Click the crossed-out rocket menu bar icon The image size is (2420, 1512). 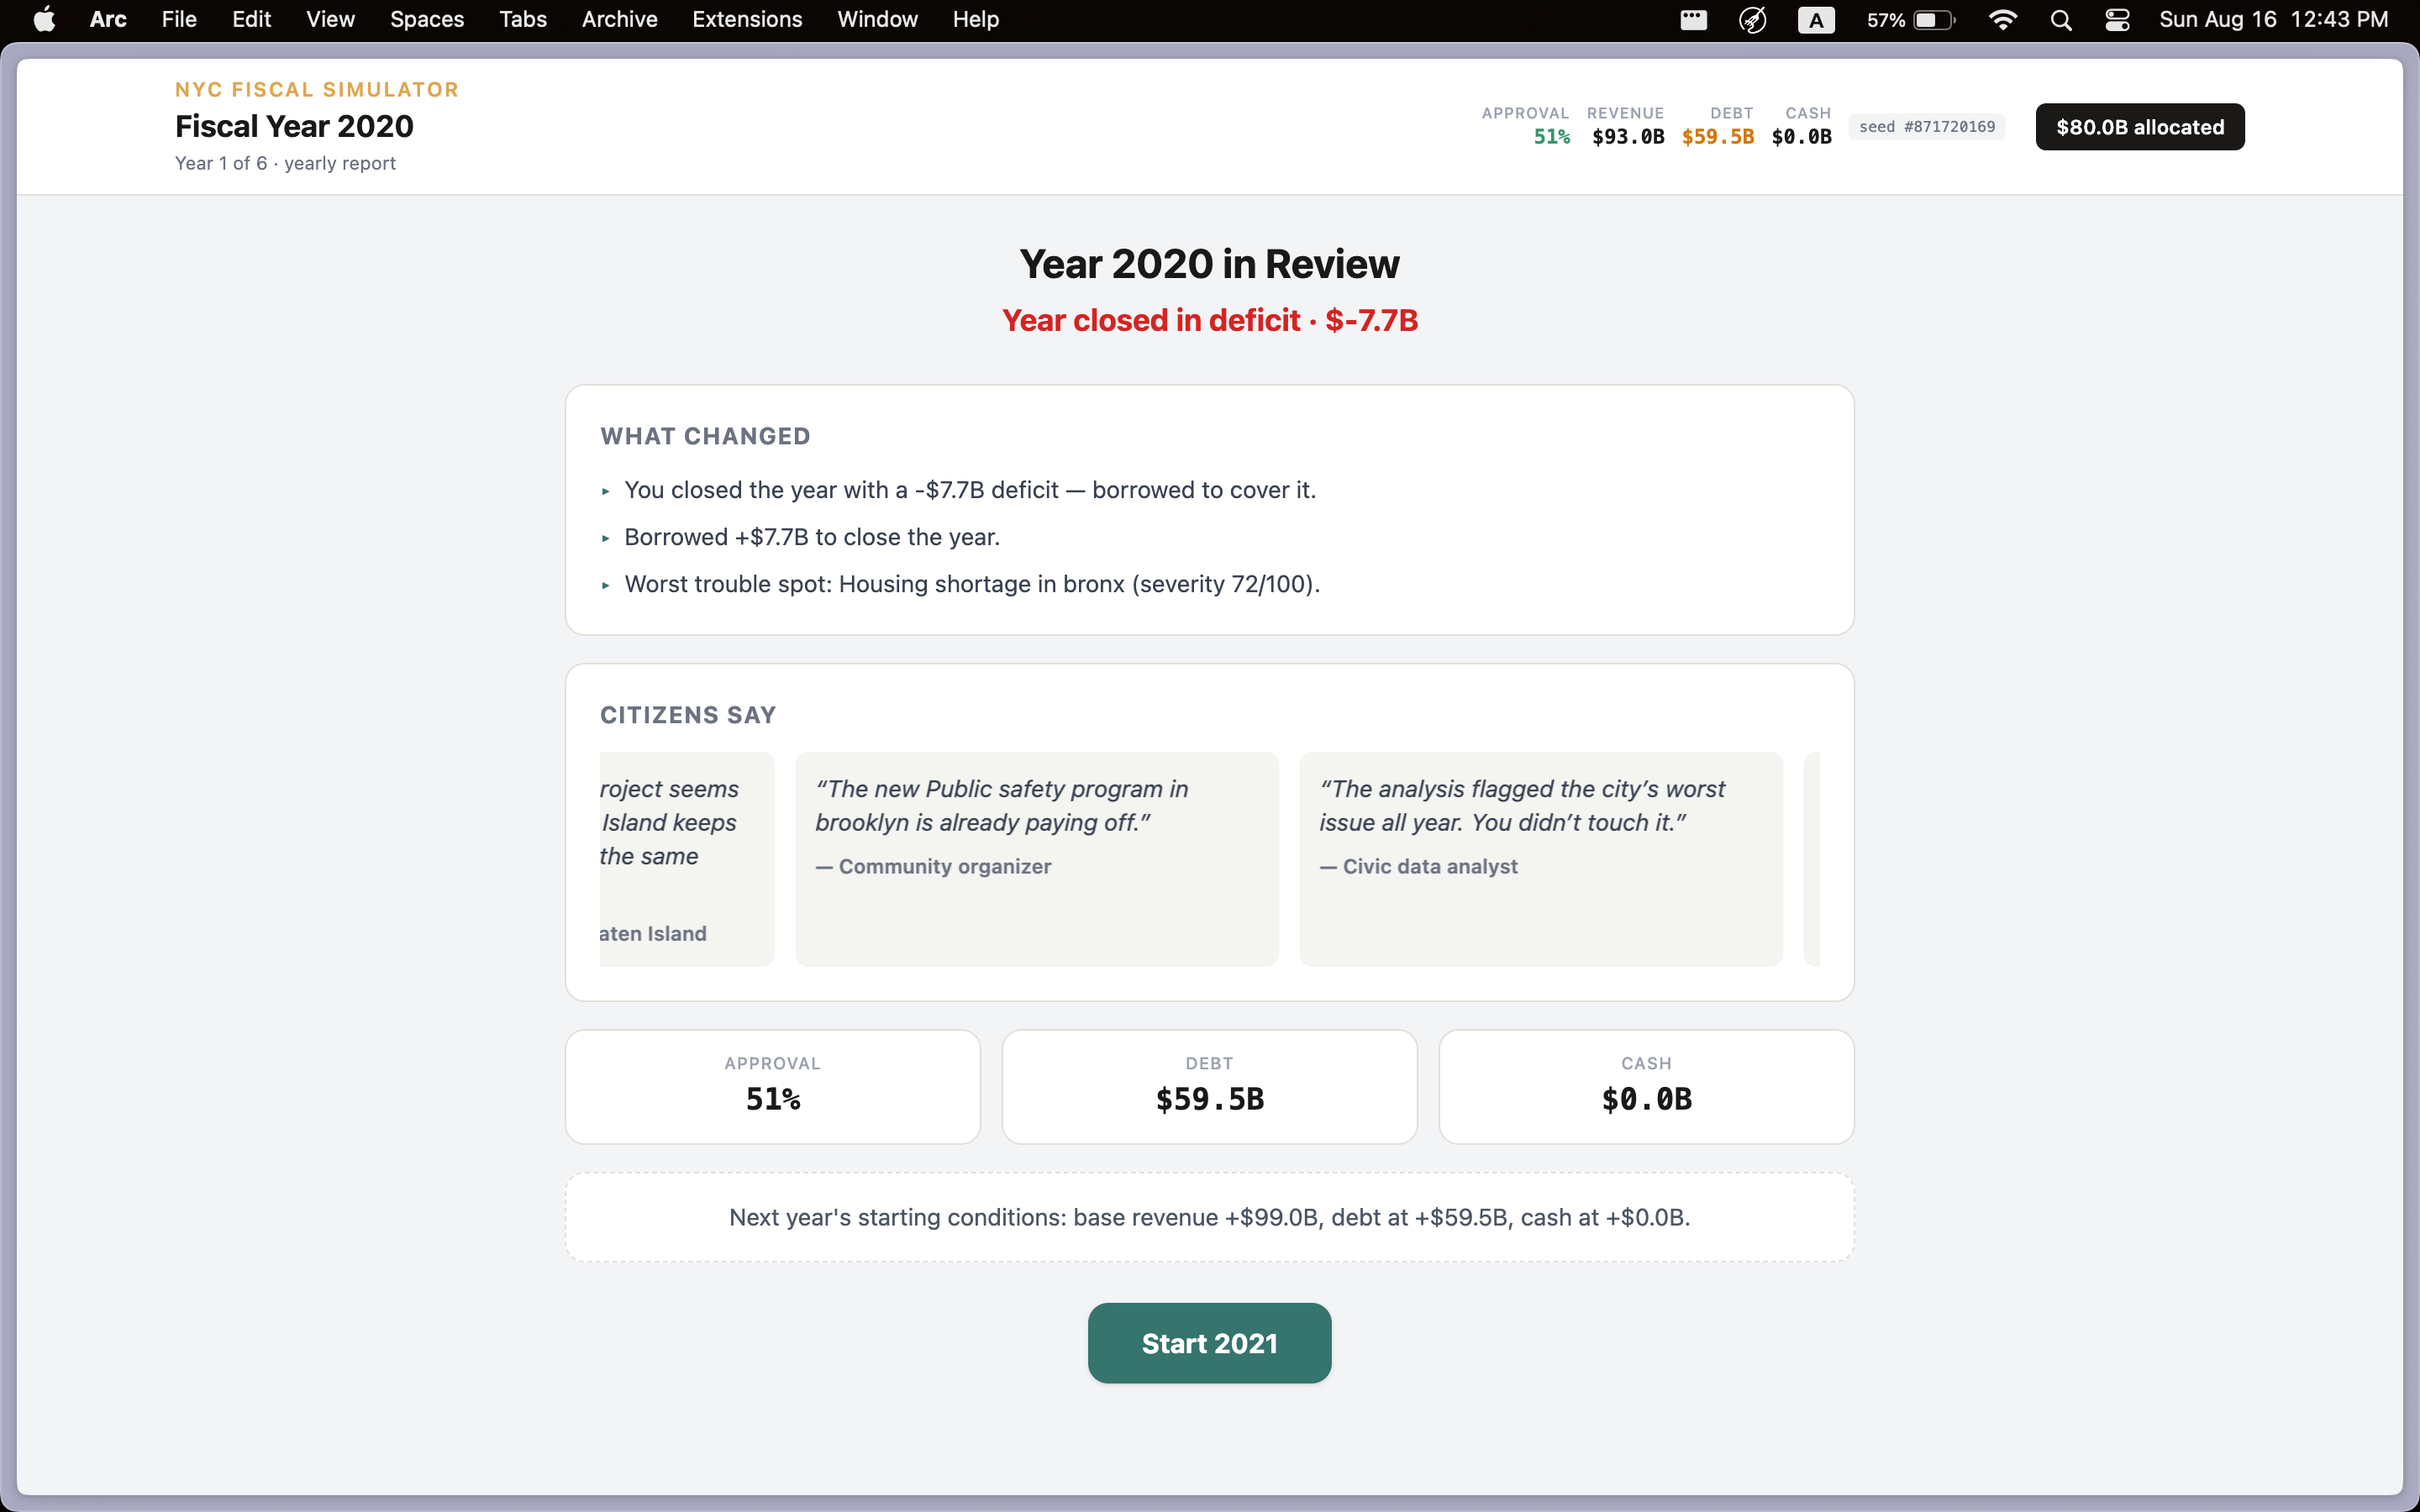click(1753, 20)
